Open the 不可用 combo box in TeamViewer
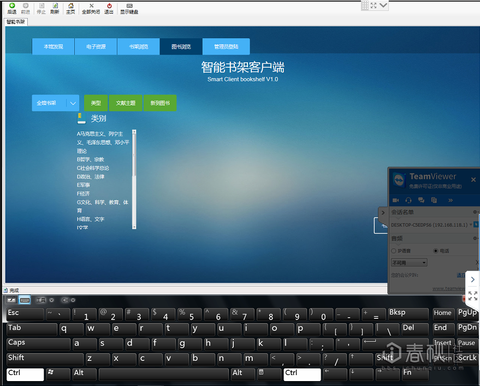The width and height of the screenshot is (480, 386). 409,263
